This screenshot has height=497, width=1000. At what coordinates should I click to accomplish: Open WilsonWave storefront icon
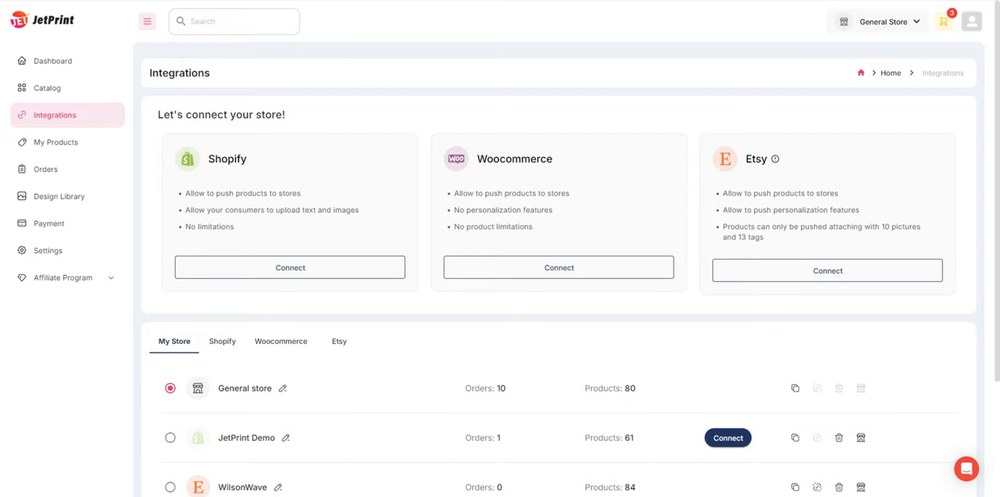860,487
